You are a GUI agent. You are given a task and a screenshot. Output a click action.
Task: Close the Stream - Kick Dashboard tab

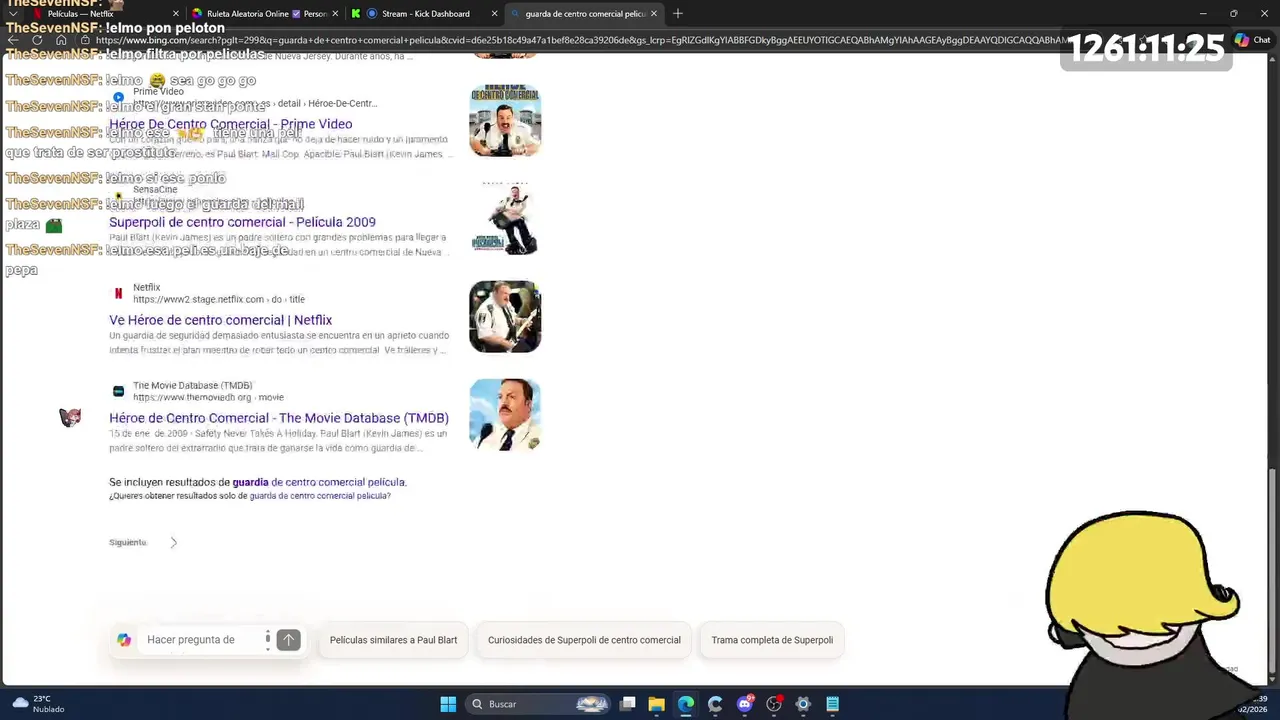(494, 14)
